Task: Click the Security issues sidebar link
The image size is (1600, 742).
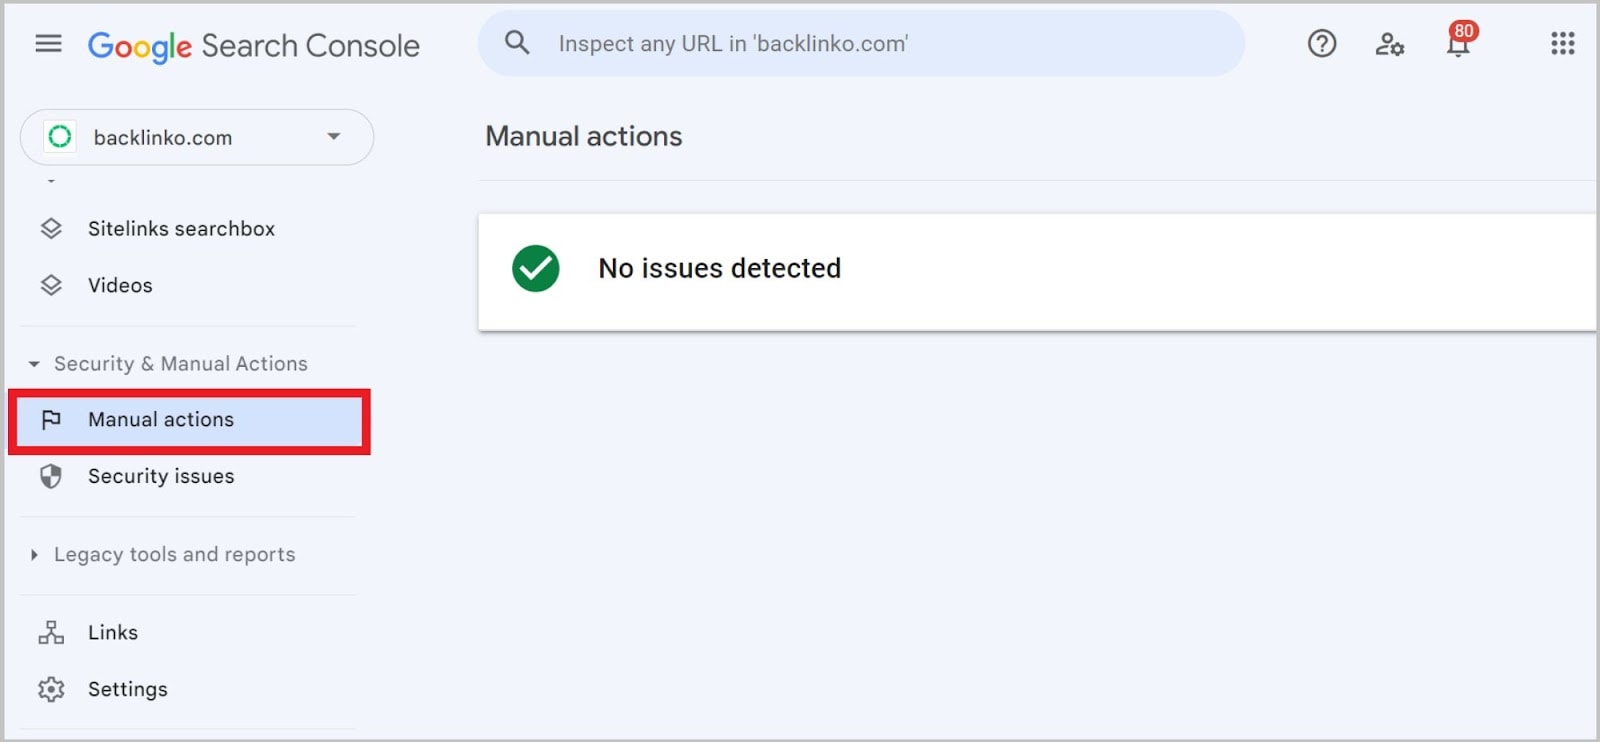Action: (160, 477)
